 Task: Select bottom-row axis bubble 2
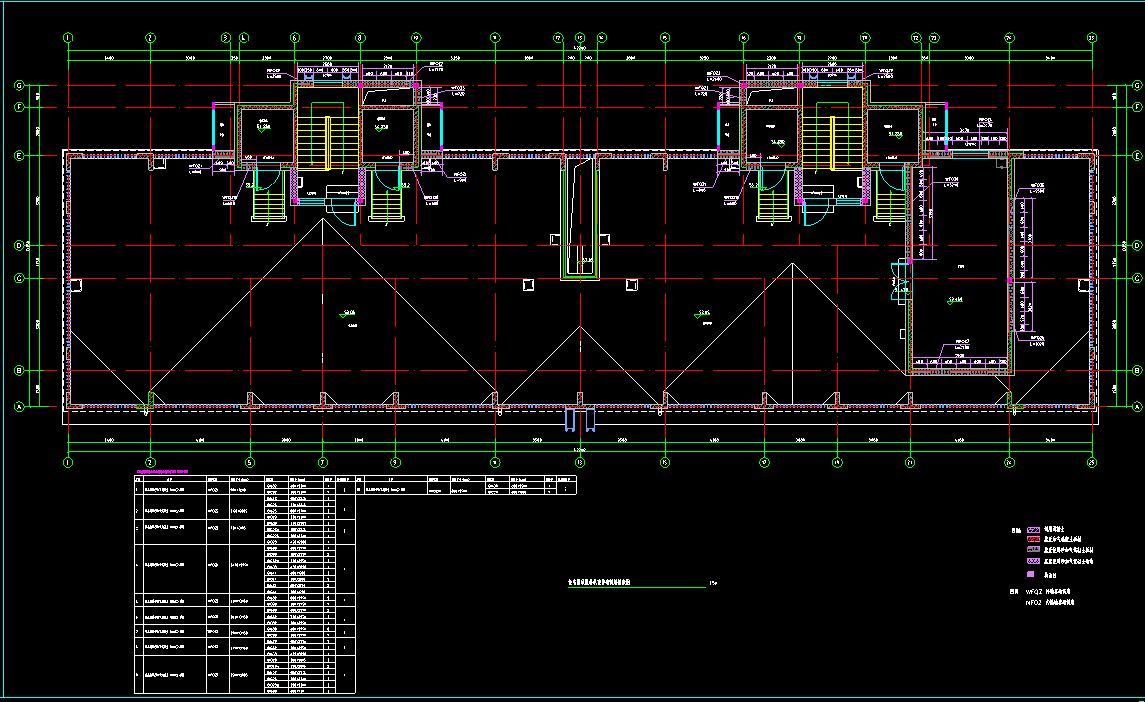149,462
